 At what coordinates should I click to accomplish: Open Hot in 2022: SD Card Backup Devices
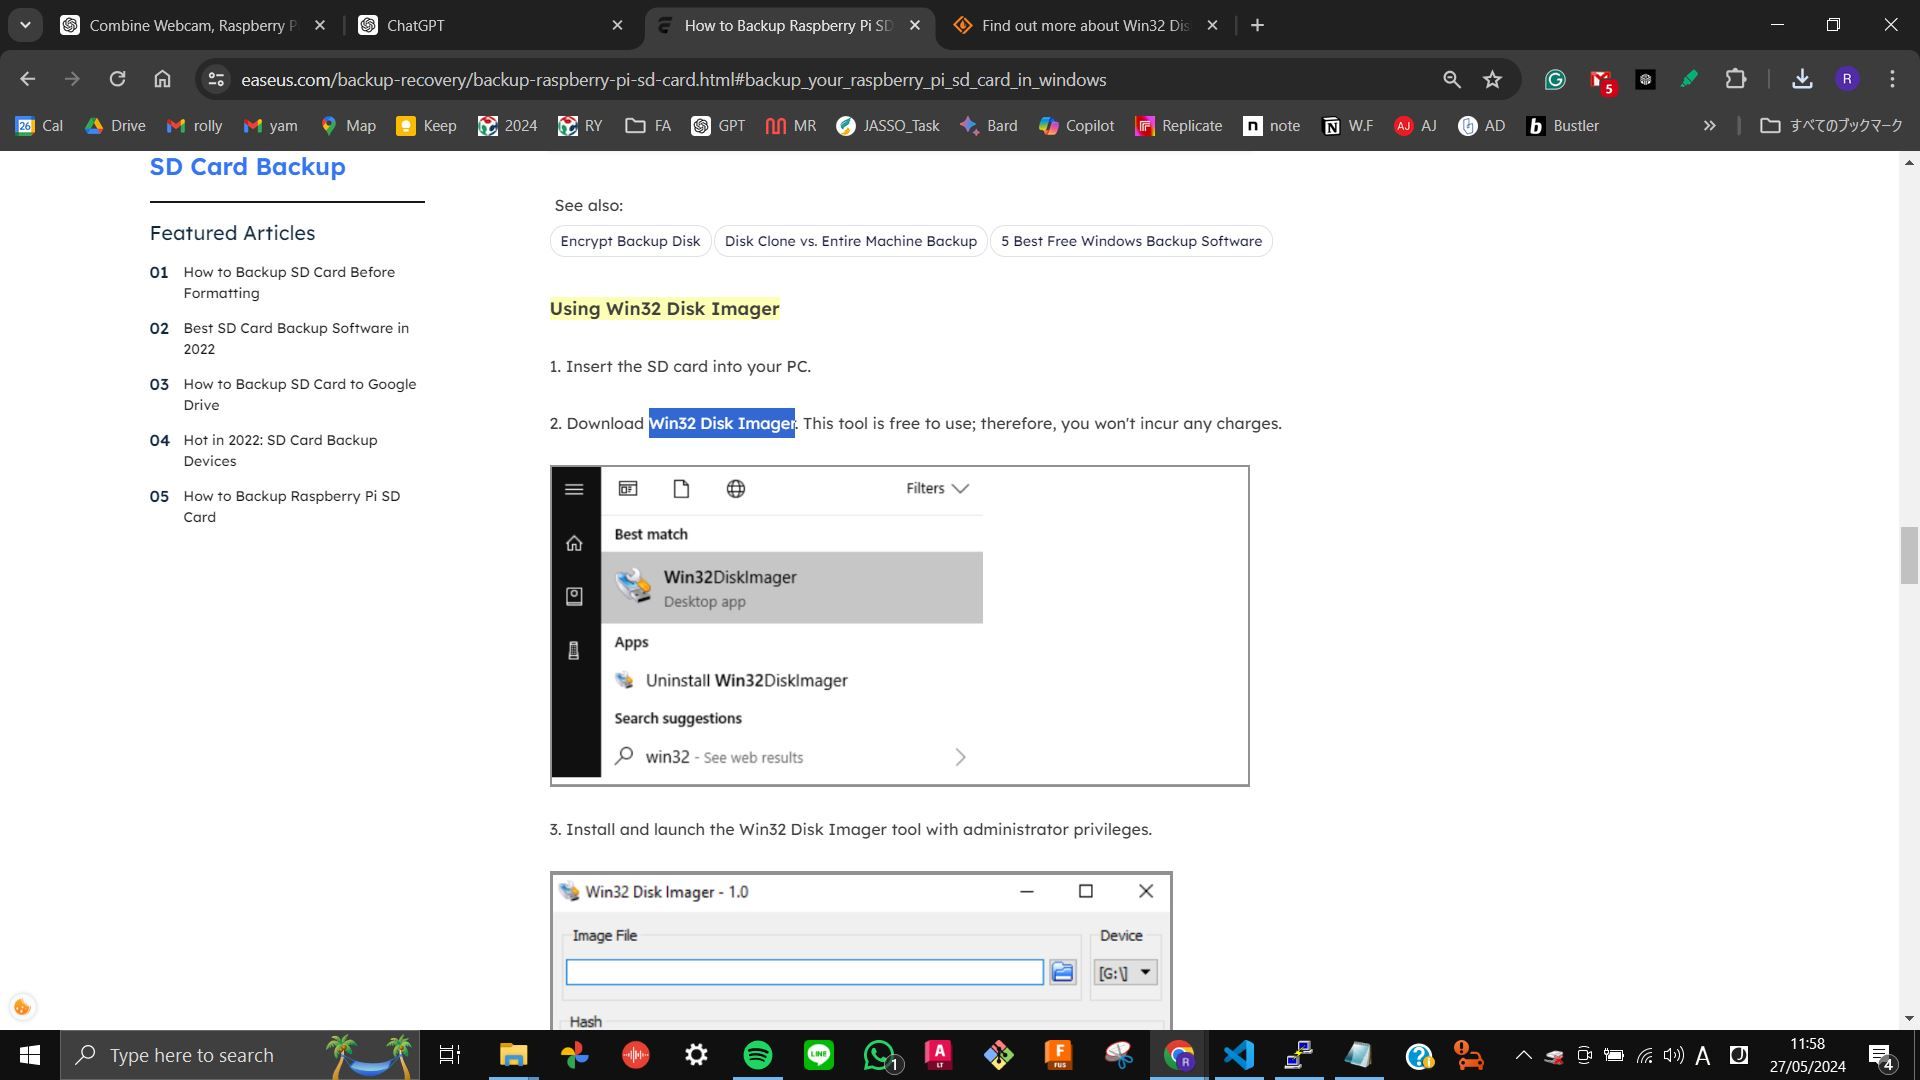tap(280, 450)
